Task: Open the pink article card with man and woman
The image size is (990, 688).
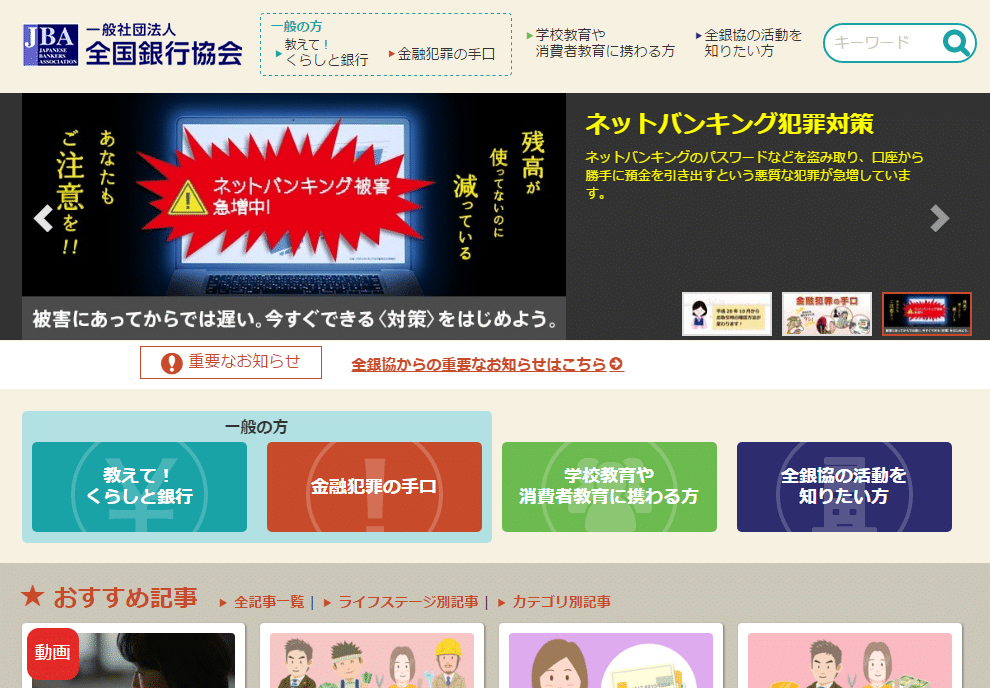Action: coord(850,656)
